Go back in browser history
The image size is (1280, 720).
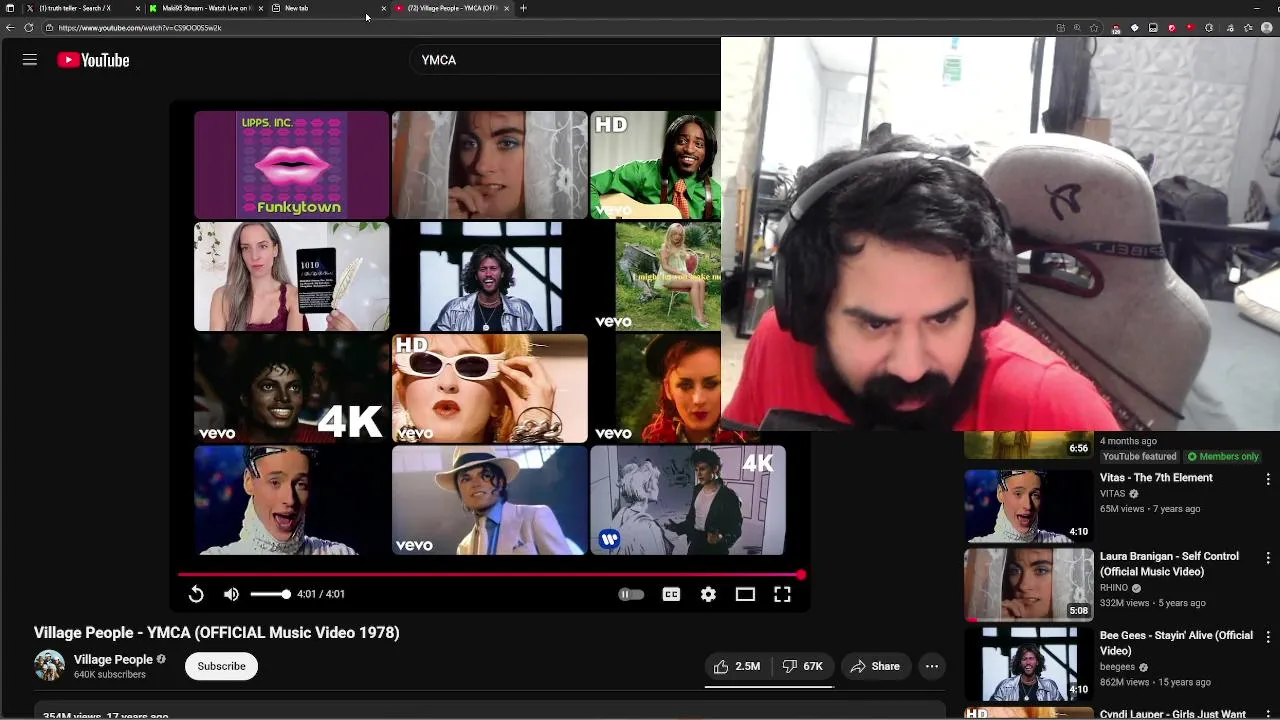tap(10, 28)
